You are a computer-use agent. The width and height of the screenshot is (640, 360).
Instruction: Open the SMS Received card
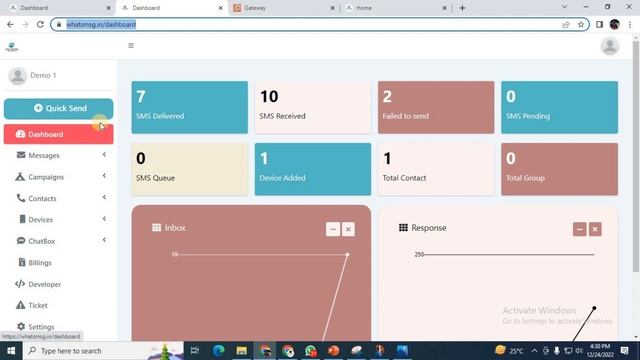(x=313, y=107)
